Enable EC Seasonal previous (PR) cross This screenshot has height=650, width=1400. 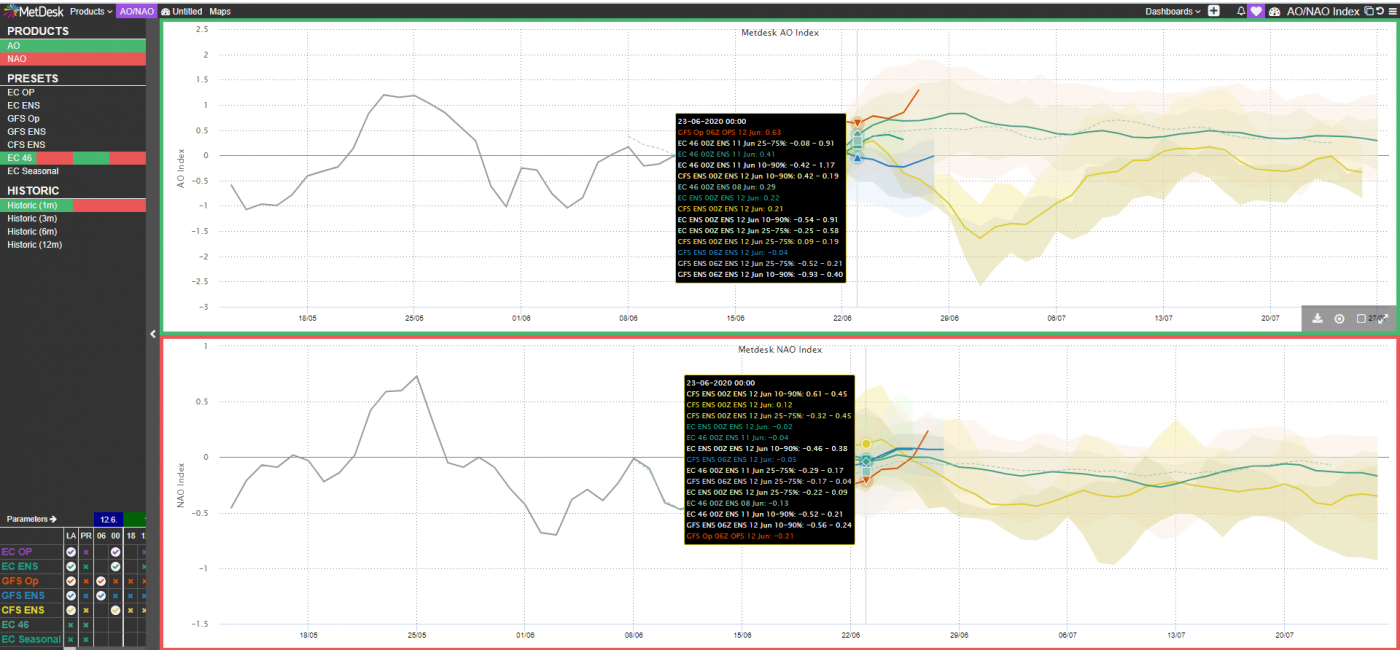click(x=86, y=639)
